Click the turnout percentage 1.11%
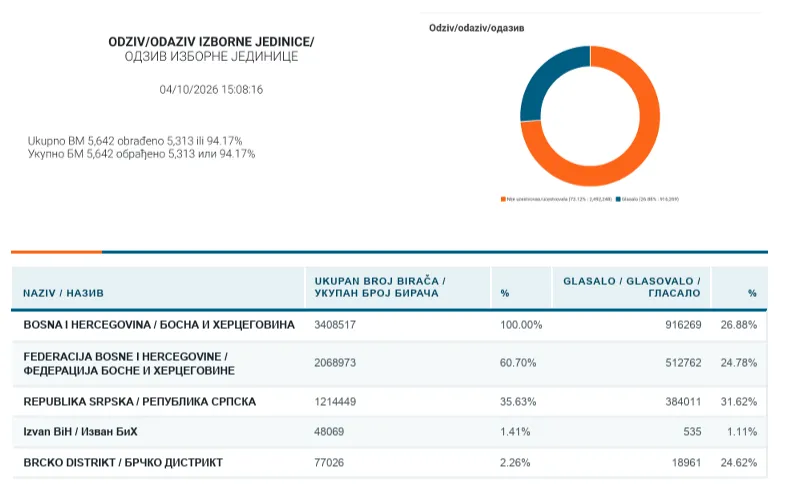Viewport: 792px width, 492px height. click(741, 432)
